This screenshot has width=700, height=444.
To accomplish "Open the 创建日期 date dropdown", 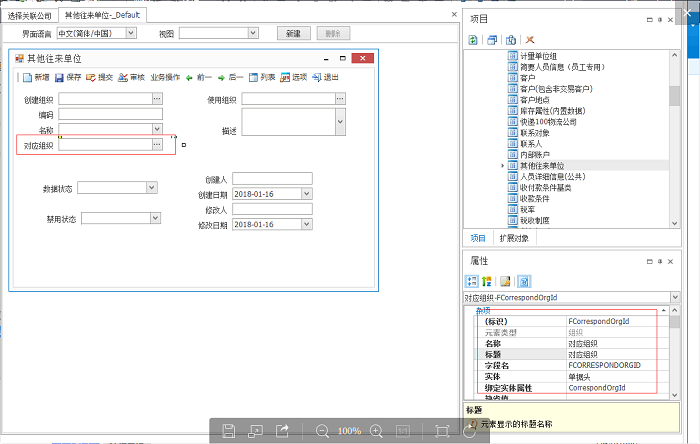I will [296, 194].
